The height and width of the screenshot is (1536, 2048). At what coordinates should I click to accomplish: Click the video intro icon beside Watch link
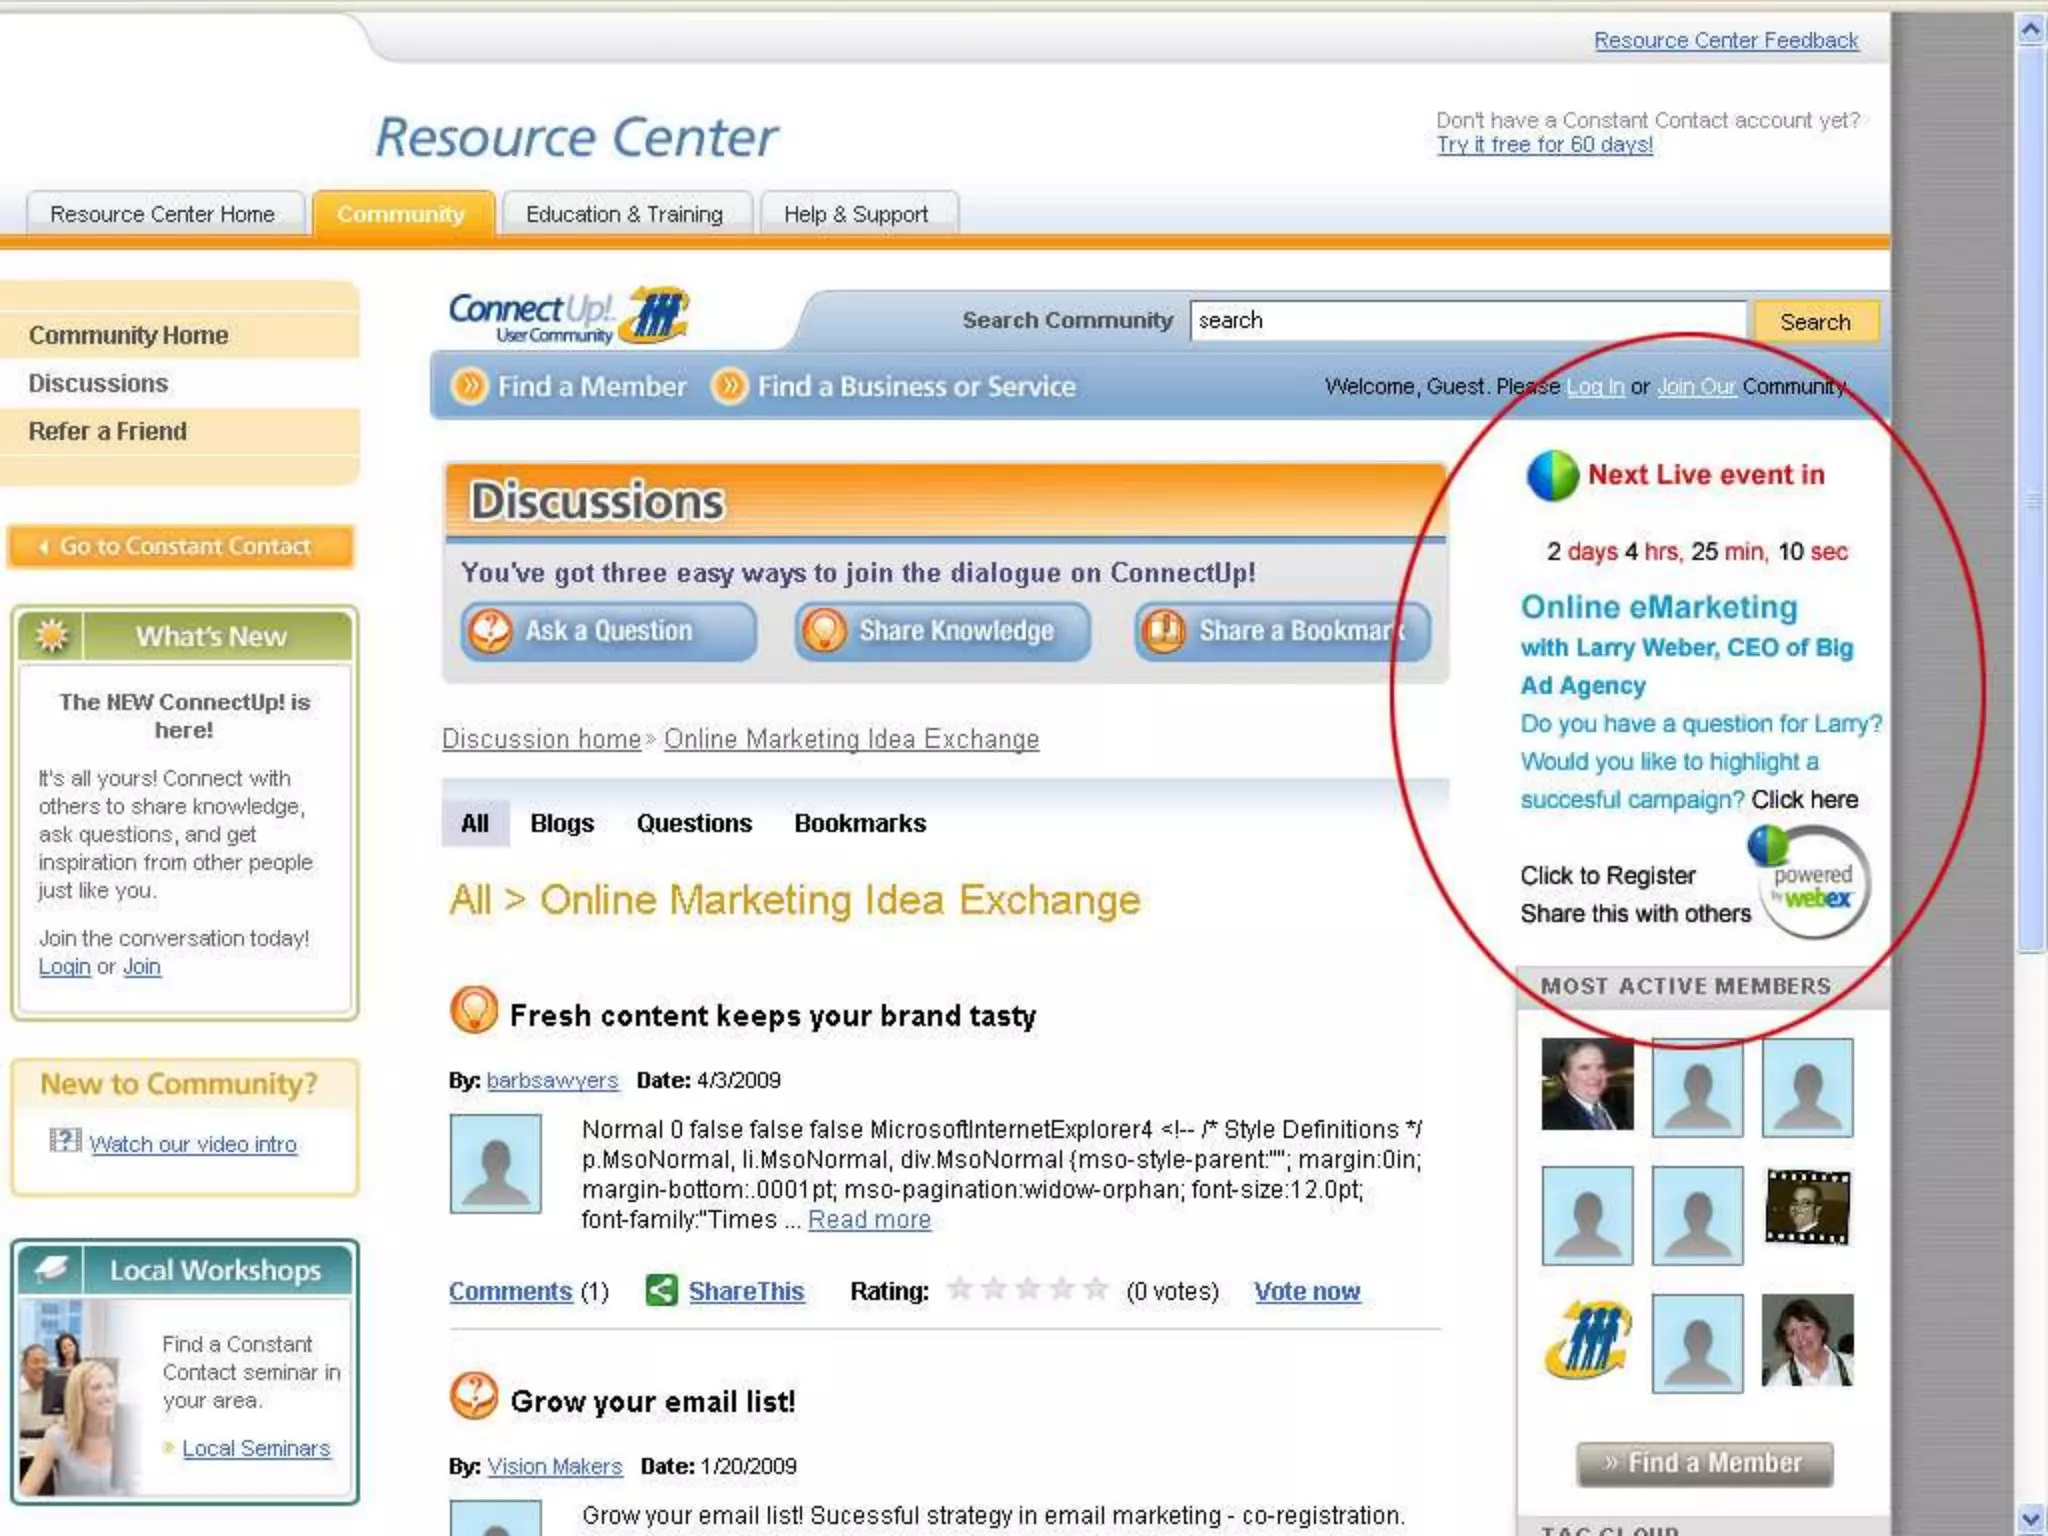tap(65, 1140)
